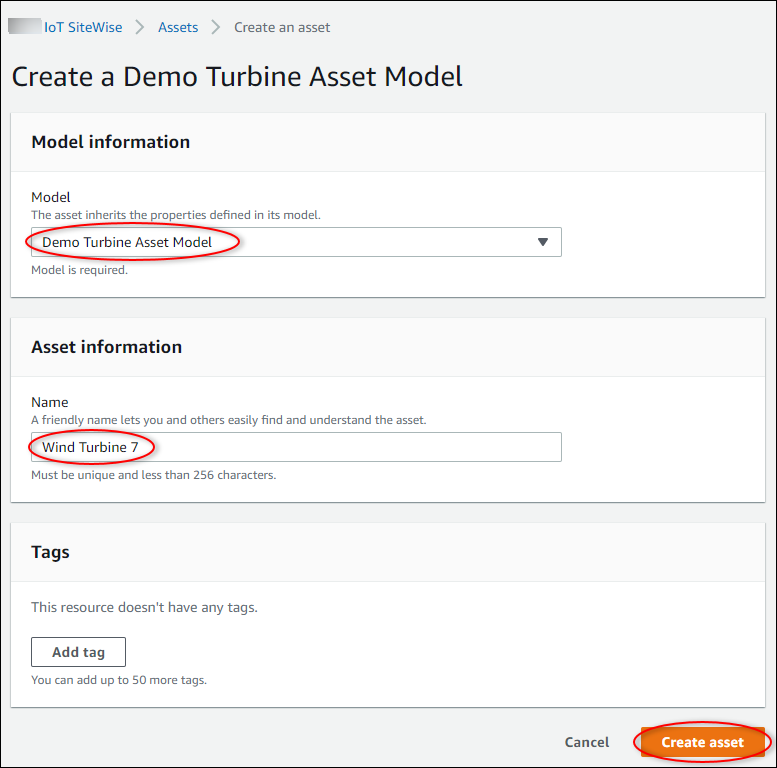Click the page title 'Create a Demo Turbine Asset Model'
The height and width of the screenshot is (768, 777).
(x=237, y=77)
